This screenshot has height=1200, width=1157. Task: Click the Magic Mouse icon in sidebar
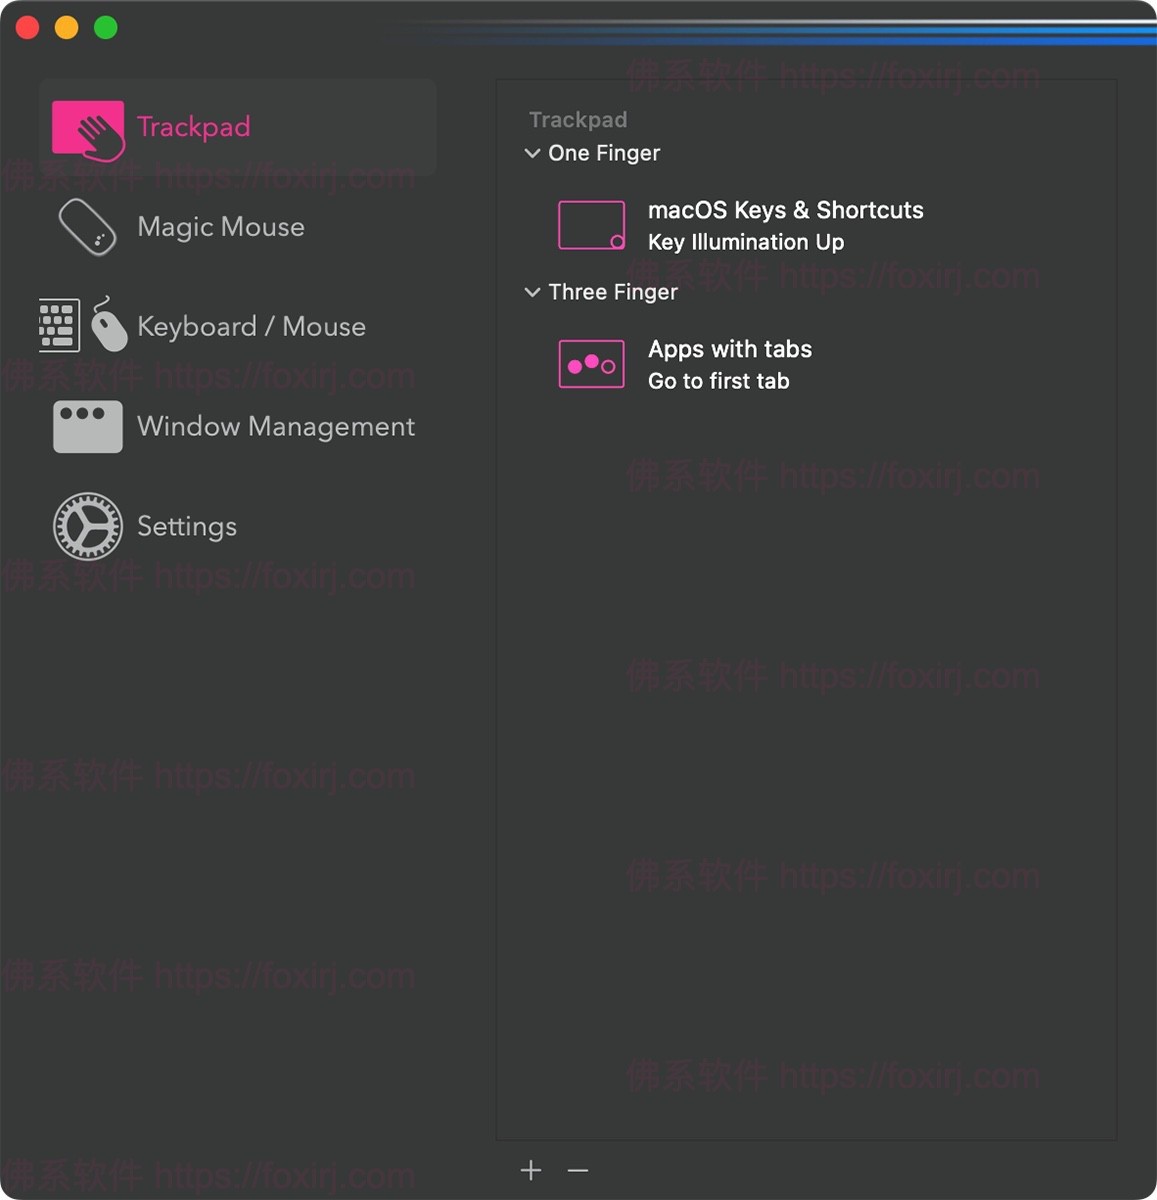pos(88,227)
